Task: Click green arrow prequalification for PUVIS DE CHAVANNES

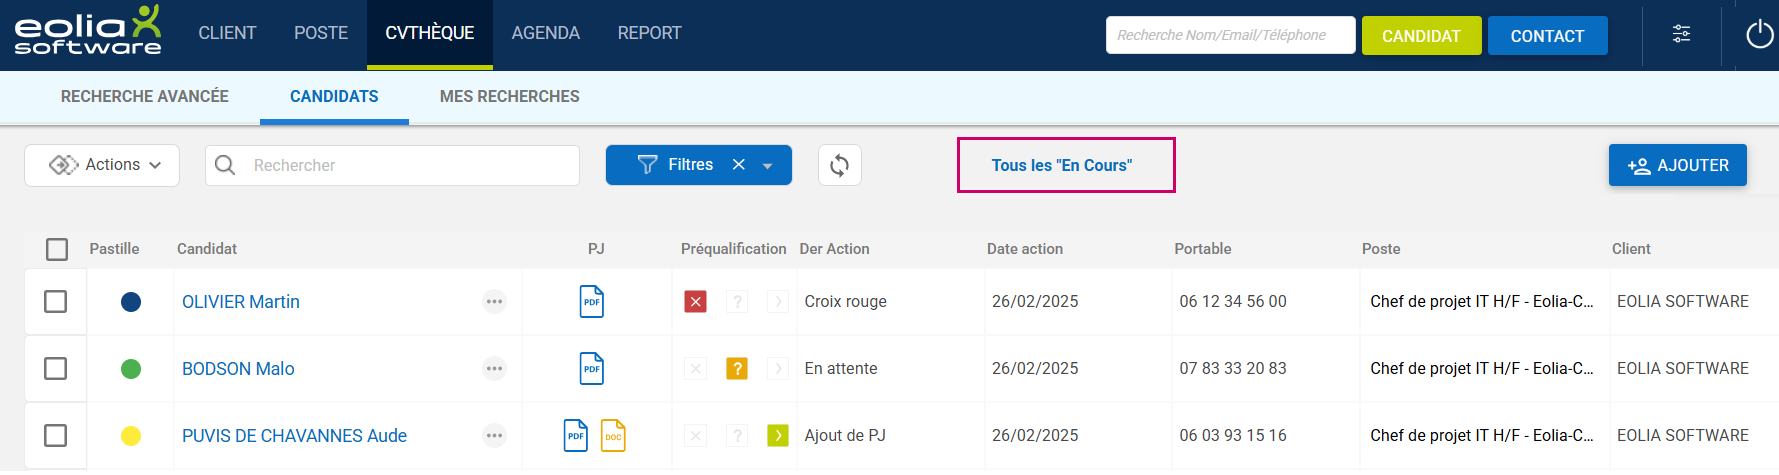Action: point(777,436)
